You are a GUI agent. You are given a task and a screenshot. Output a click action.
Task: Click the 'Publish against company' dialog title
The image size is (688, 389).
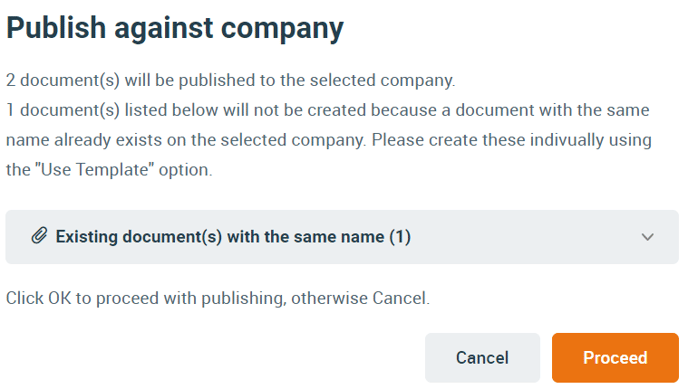[x=175, y=28]
